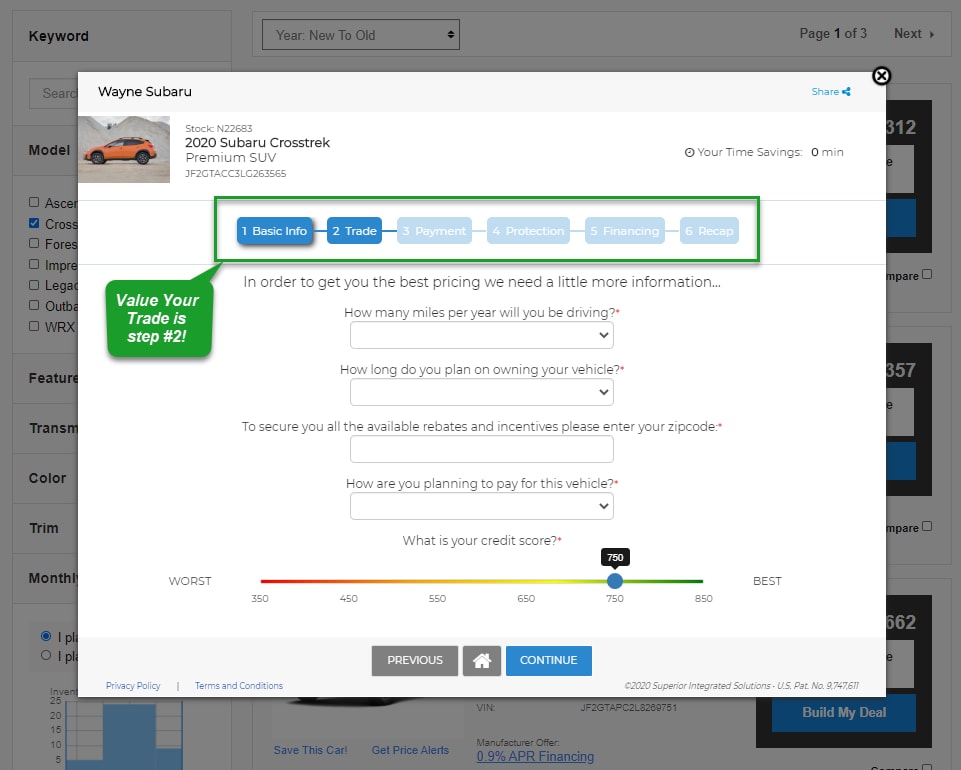Click CONTINUE button

tap(549, 660)
